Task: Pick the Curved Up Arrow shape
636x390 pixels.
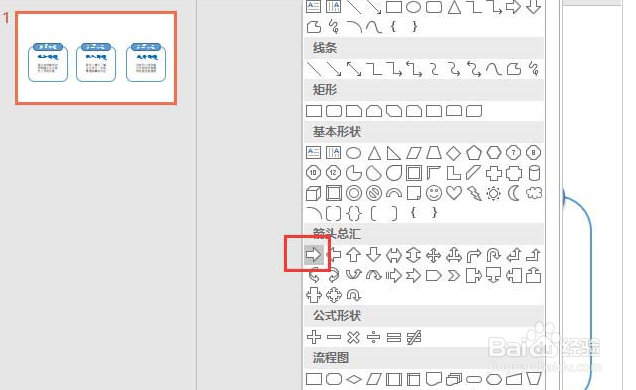Action: click(353, 276)
